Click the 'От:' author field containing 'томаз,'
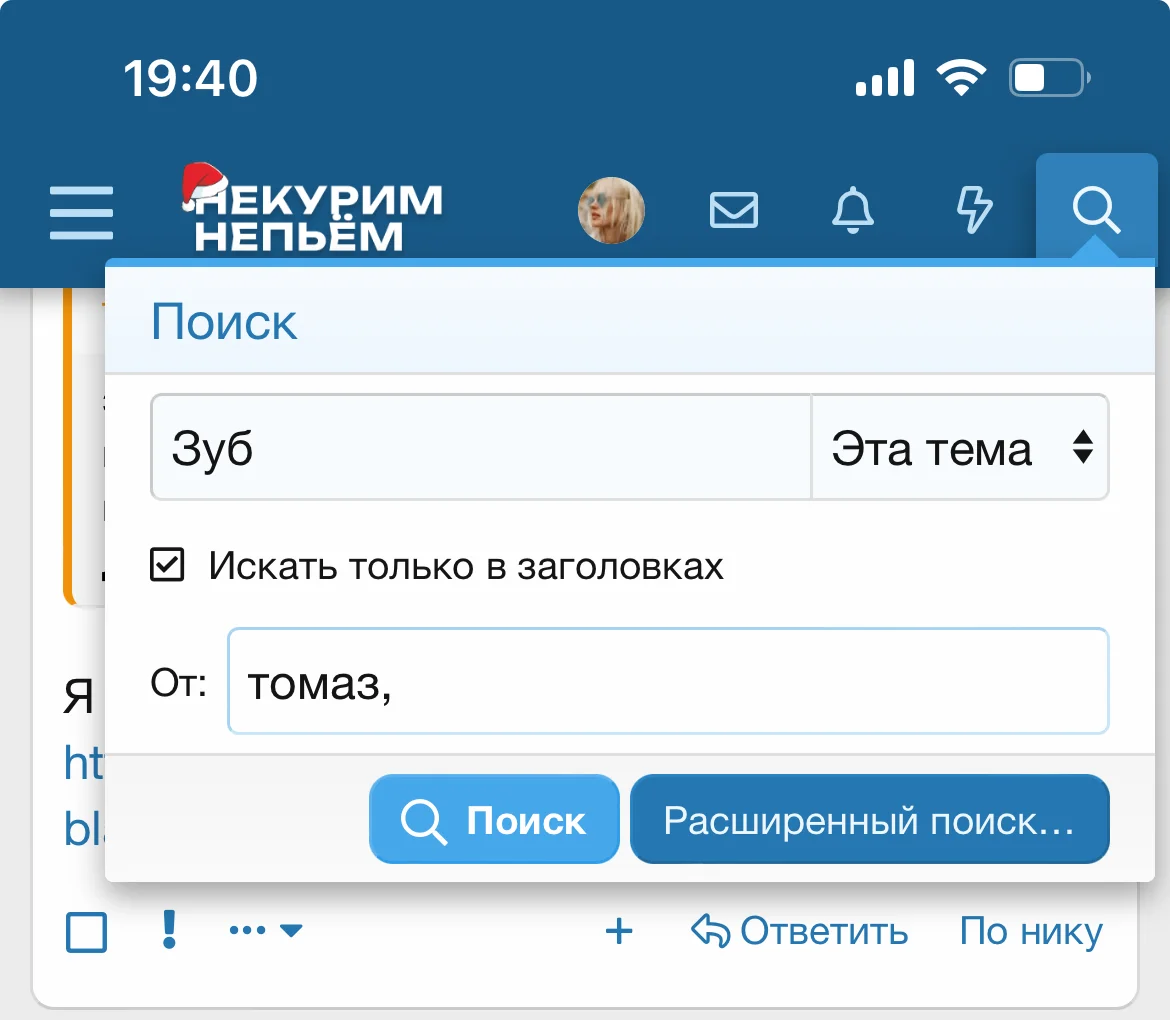1170x1020 pixels. click(x=668, y=682)
